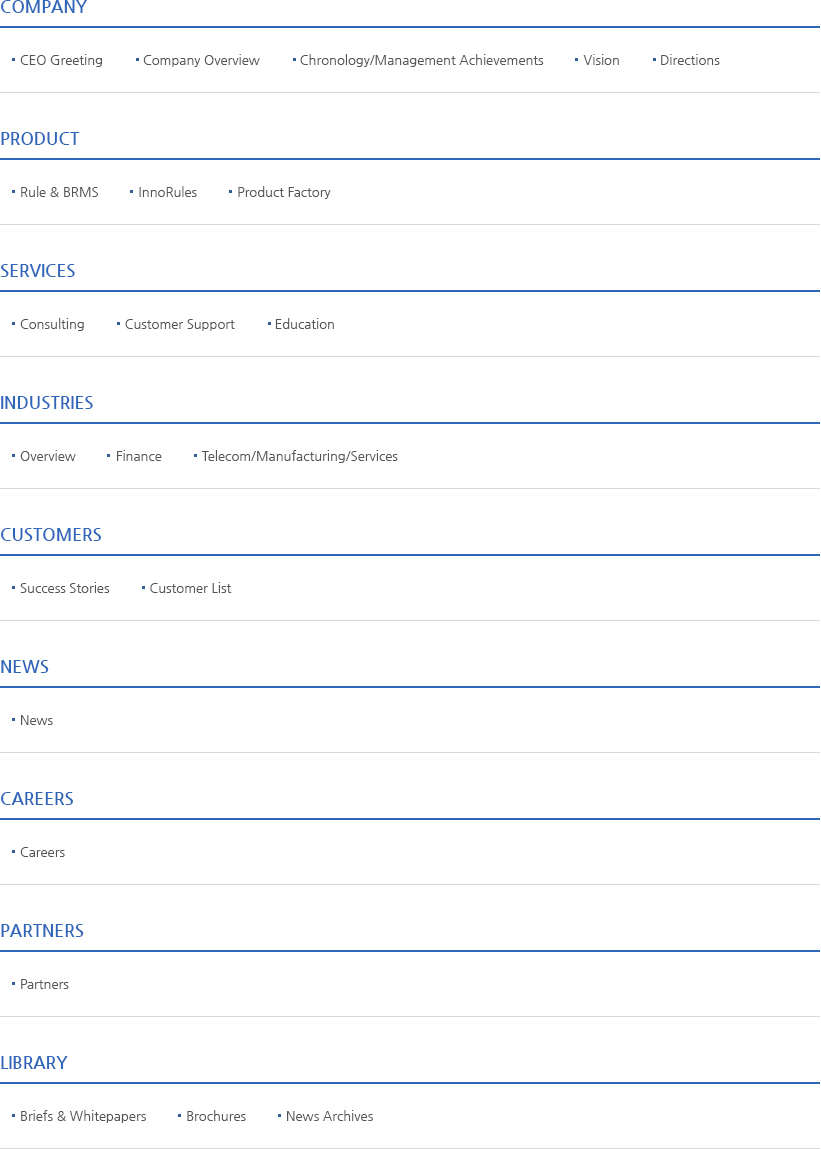Open the News Archives link

[329, 1116]
